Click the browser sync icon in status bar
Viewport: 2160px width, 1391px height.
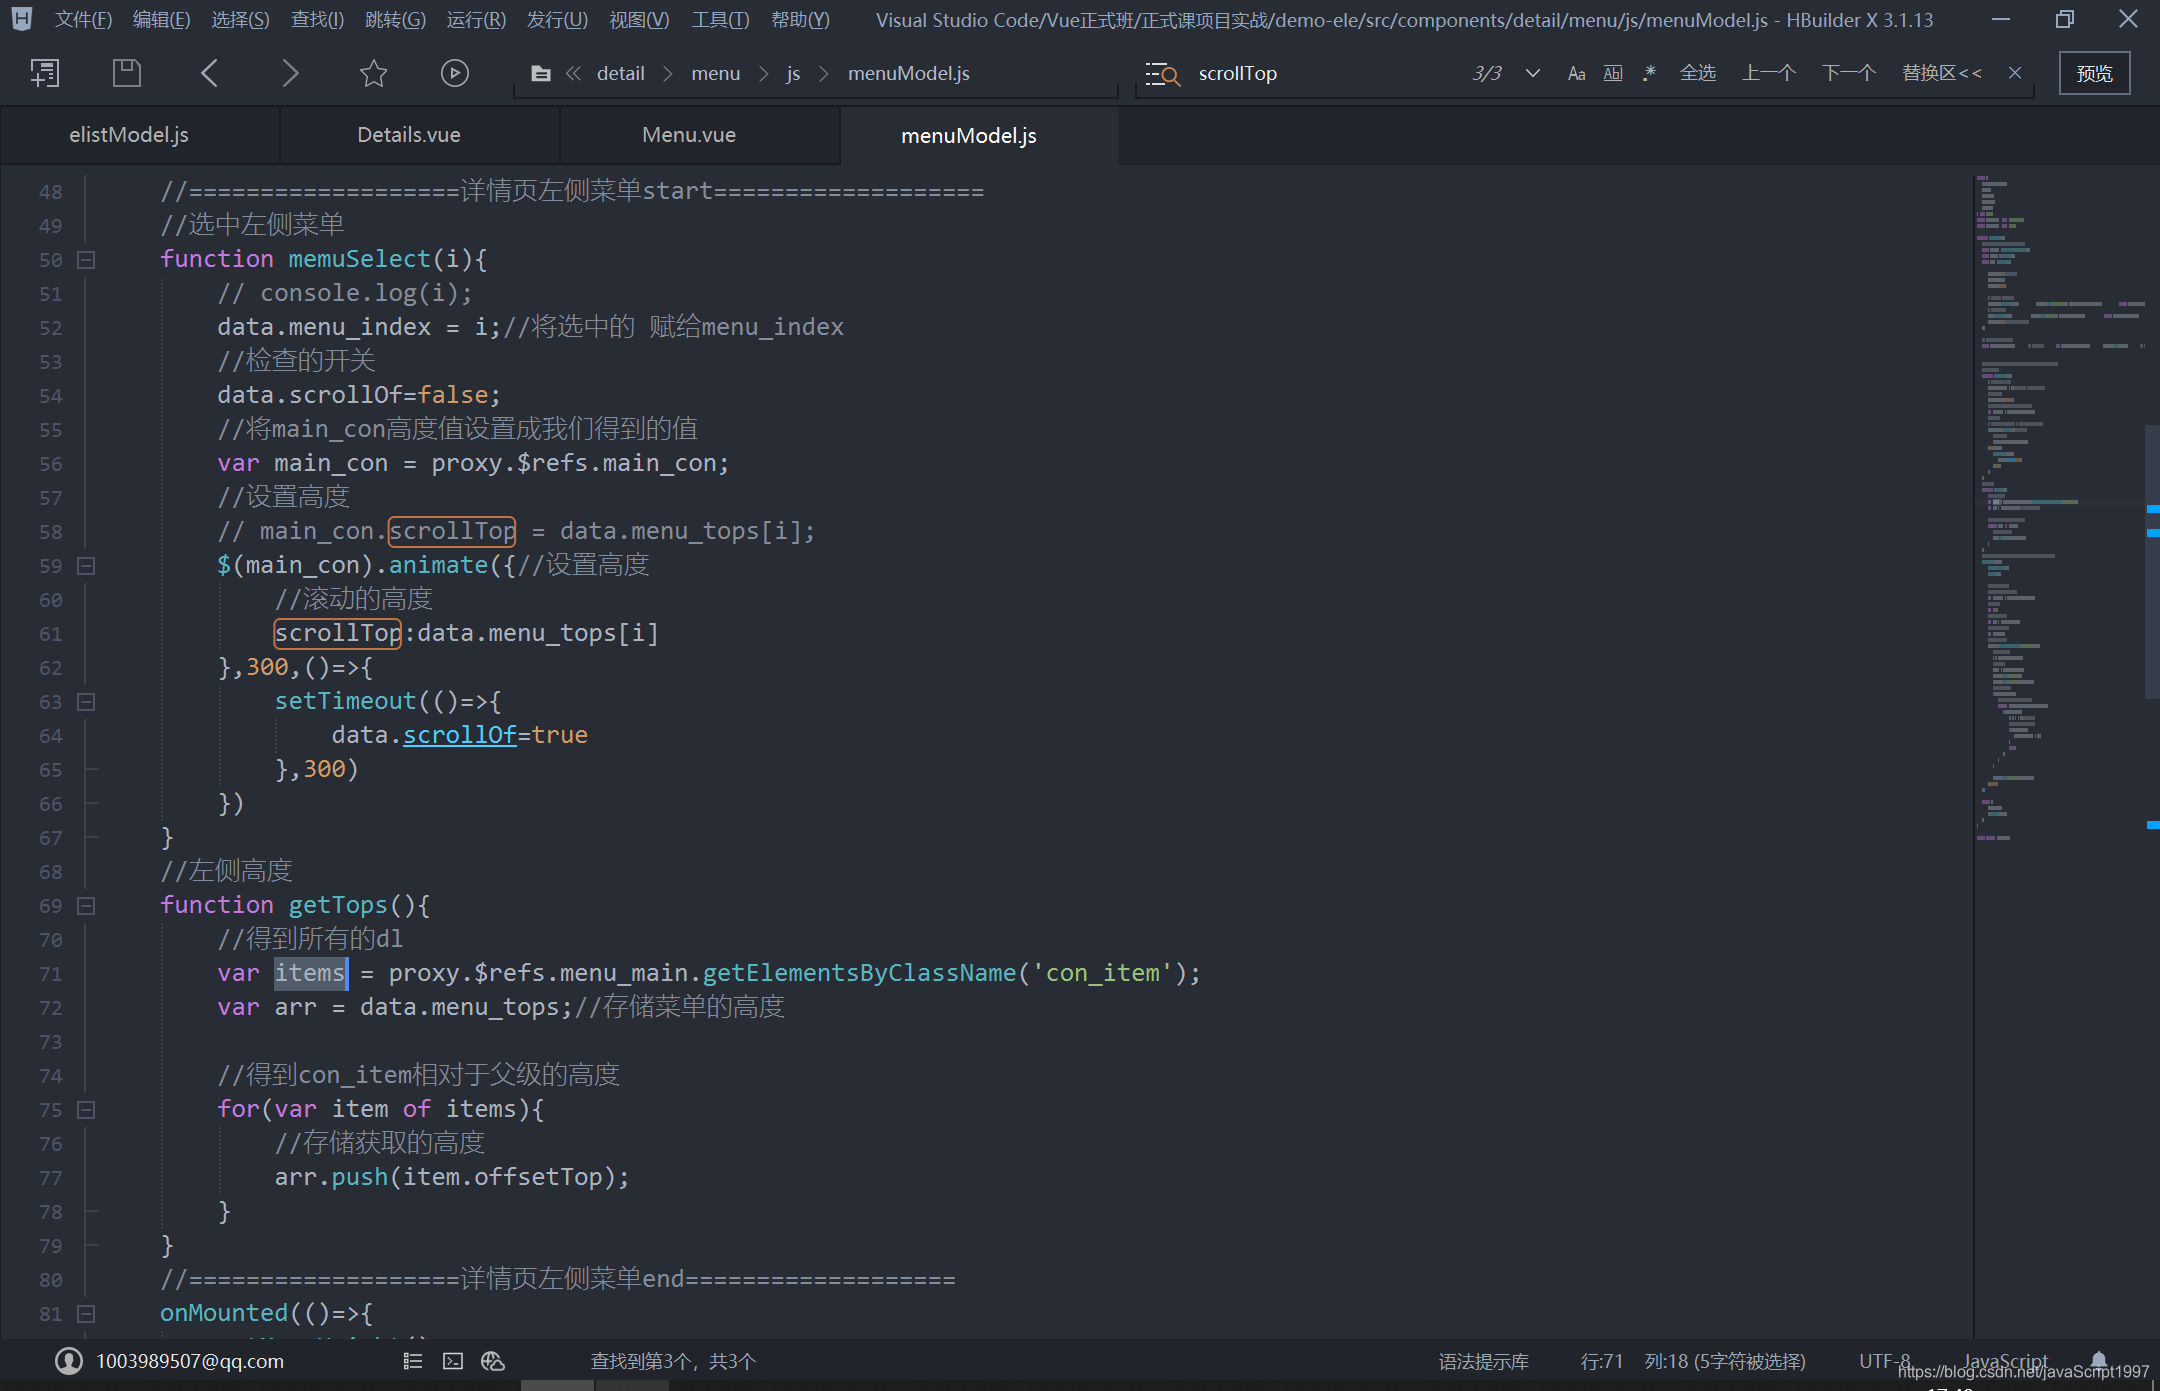493,1361
